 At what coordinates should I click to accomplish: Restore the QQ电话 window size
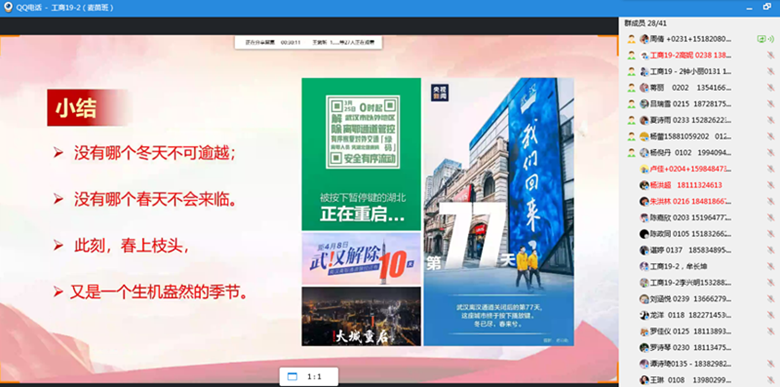pos(767,7)
